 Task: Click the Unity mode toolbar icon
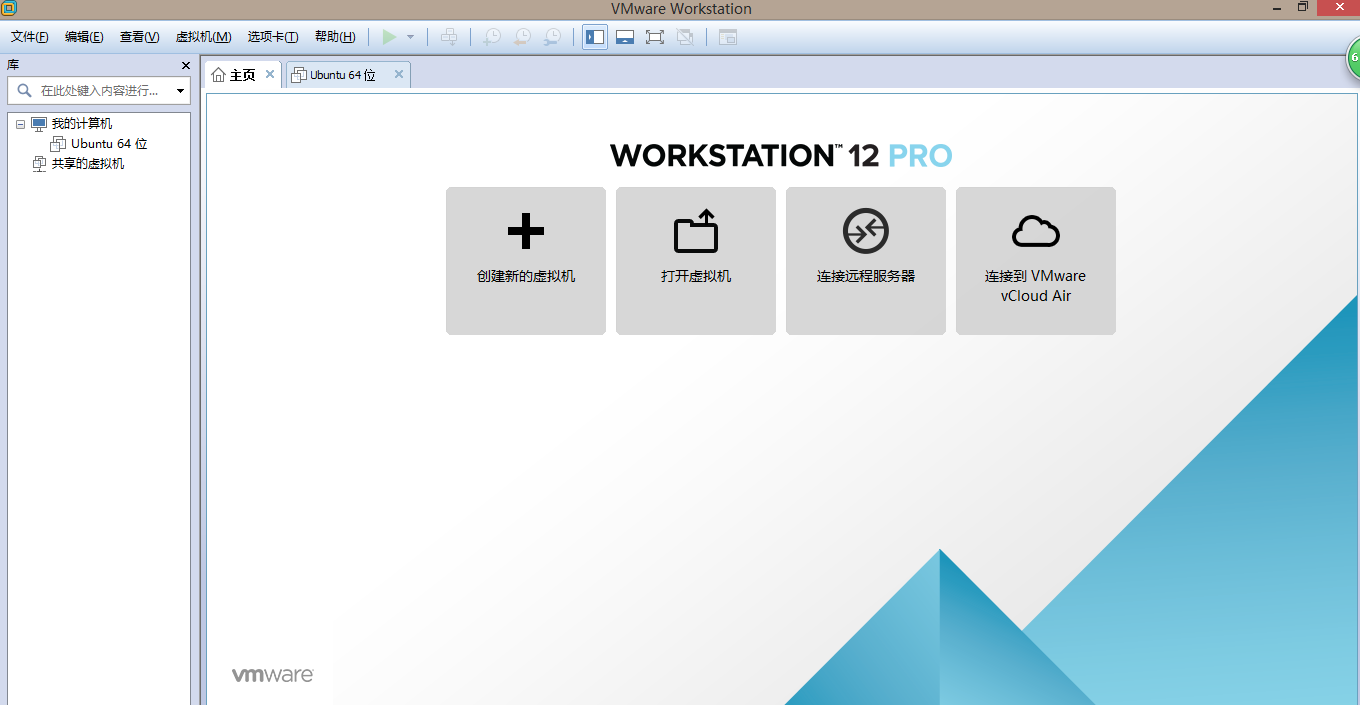tap(685, 37)
